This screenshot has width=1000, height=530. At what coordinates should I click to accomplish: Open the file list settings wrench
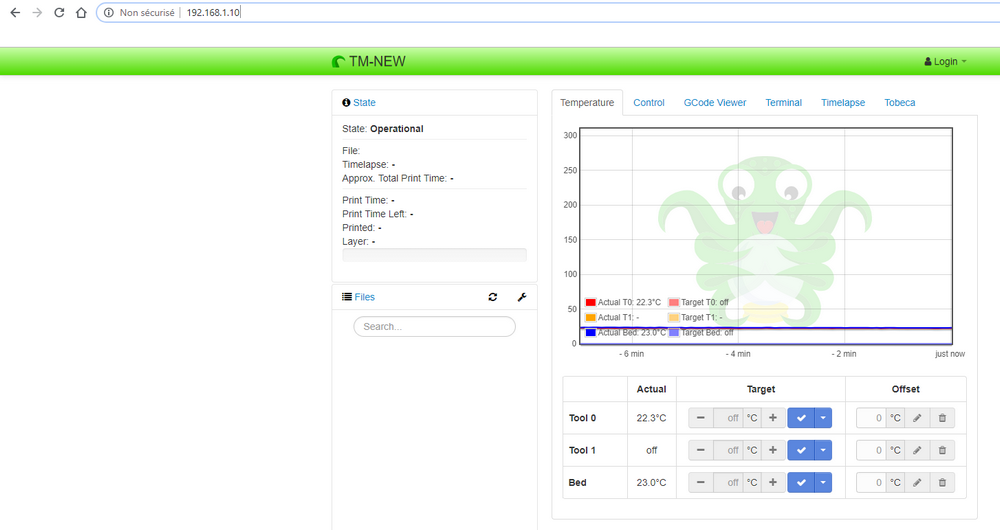pyautogui.click(x=521, y=297)
